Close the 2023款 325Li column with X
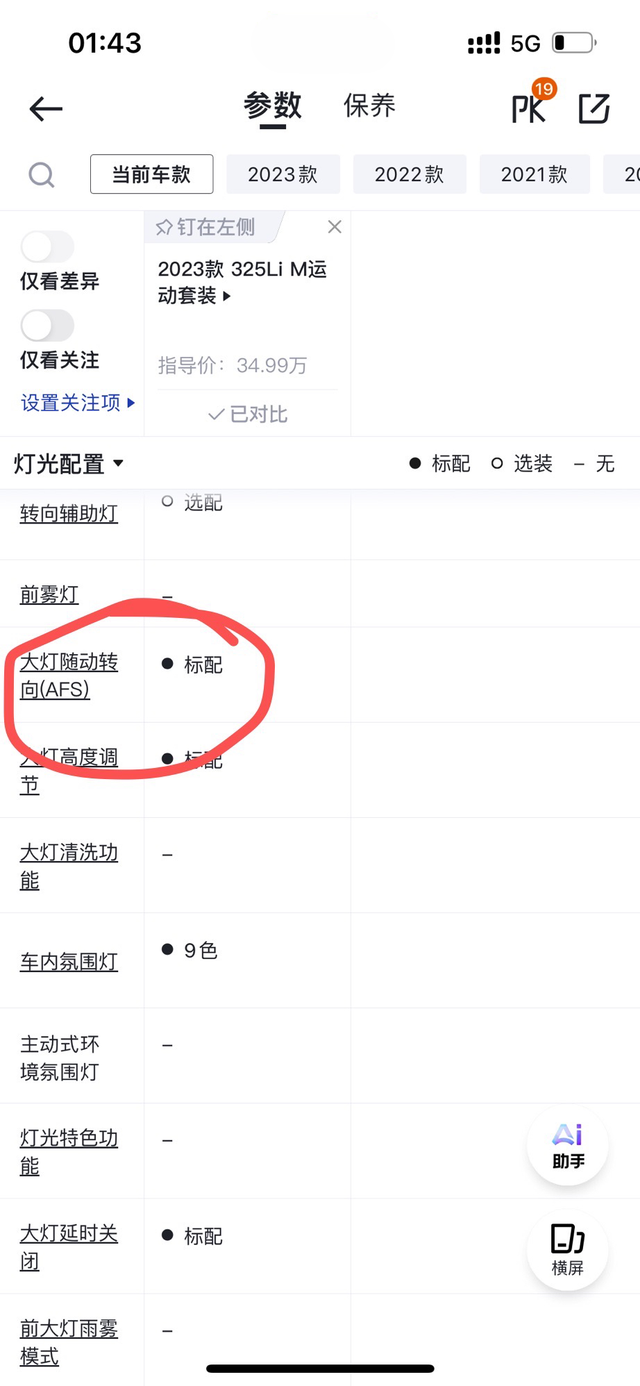 (x=334, y=227)
